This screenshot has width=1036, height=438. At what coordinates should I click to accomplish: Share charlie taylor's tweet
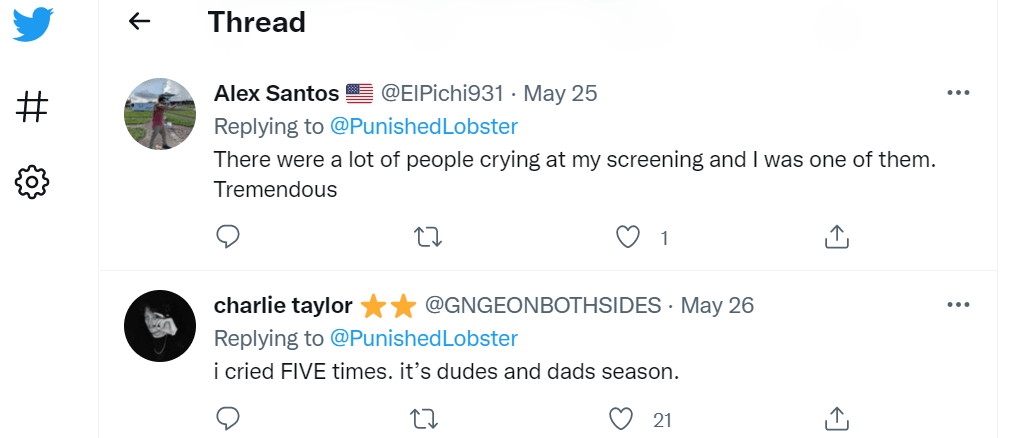837,418
